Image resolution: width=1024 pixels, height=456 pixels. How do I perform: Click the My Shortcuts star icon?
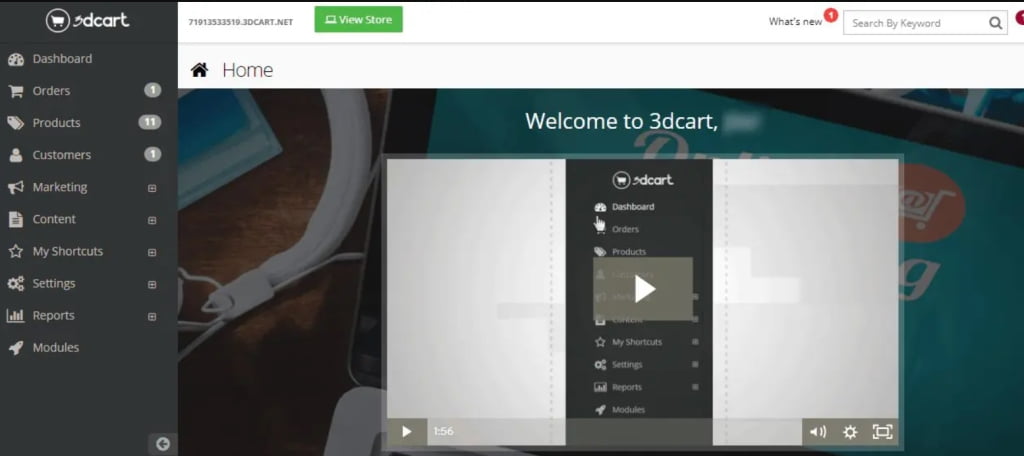[16, 252]
